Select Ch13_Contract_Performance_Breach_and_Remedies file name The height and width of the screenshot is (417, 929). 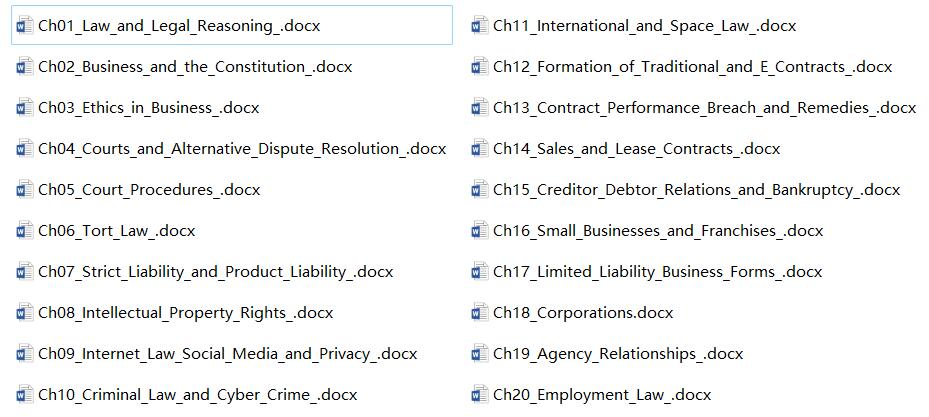(704, 108)
